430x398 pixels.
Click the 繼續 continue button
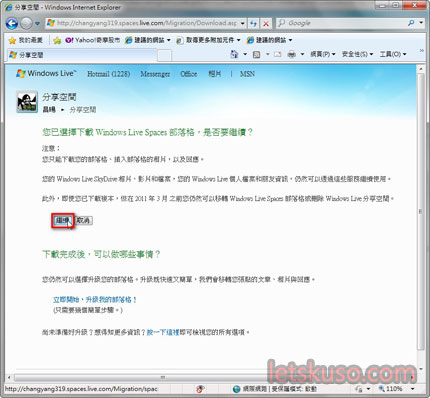point(63,220)
